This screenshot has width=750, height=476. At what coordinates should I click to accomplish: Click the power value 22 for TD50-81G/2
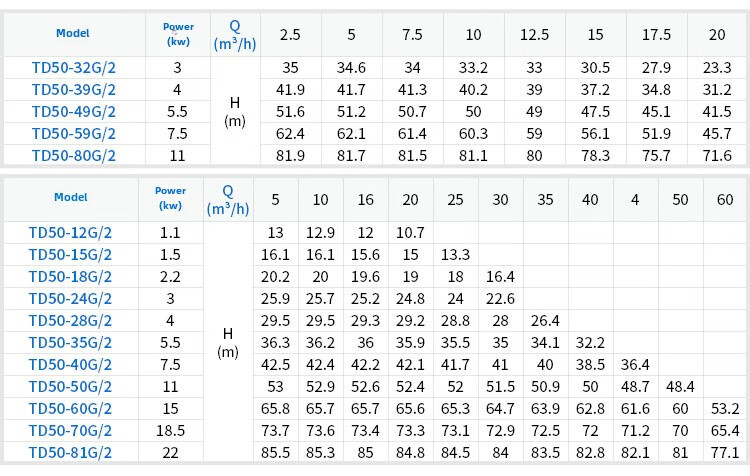point(170,452)
